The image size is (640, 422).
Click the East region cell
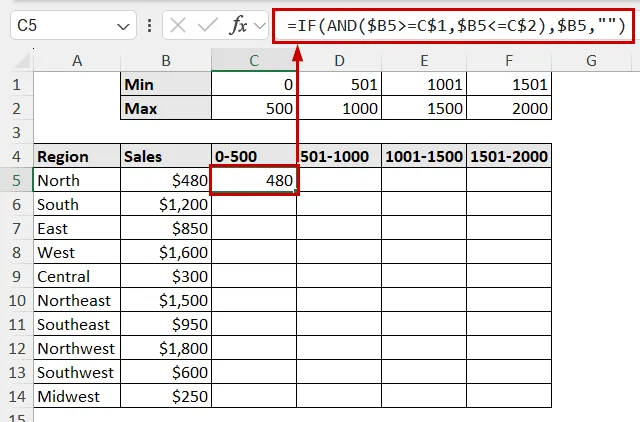(77, 228)
